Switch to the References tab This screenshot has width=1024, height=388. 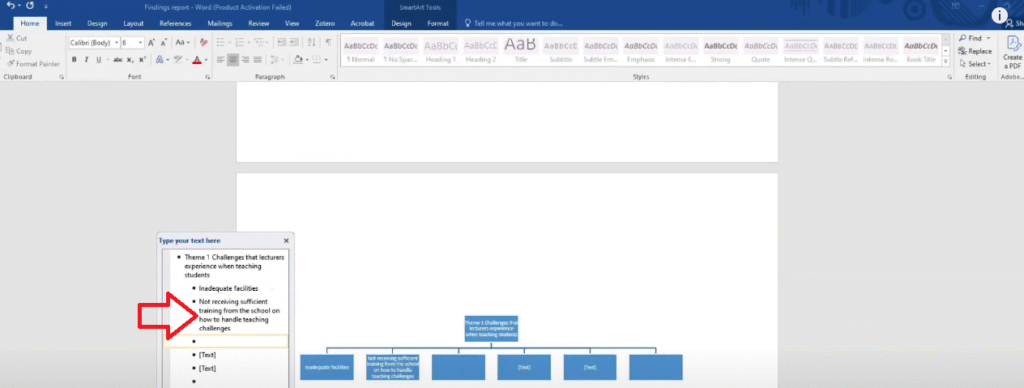(176, 24)
